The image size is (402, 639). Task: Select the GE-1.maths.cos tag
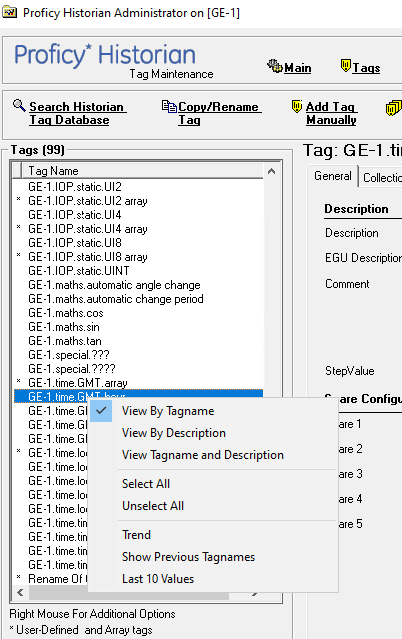[66, 313]
